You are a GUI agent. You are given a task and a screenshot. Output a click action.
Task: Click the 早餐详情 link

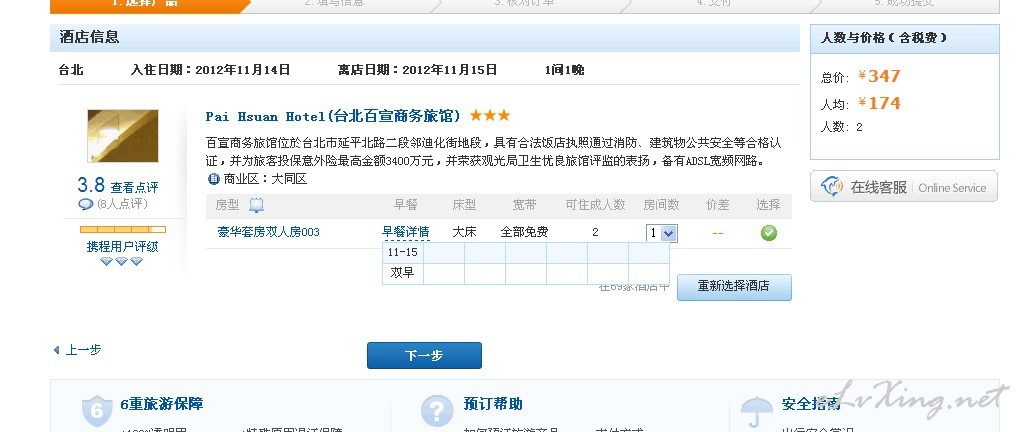tap(405, 232)
